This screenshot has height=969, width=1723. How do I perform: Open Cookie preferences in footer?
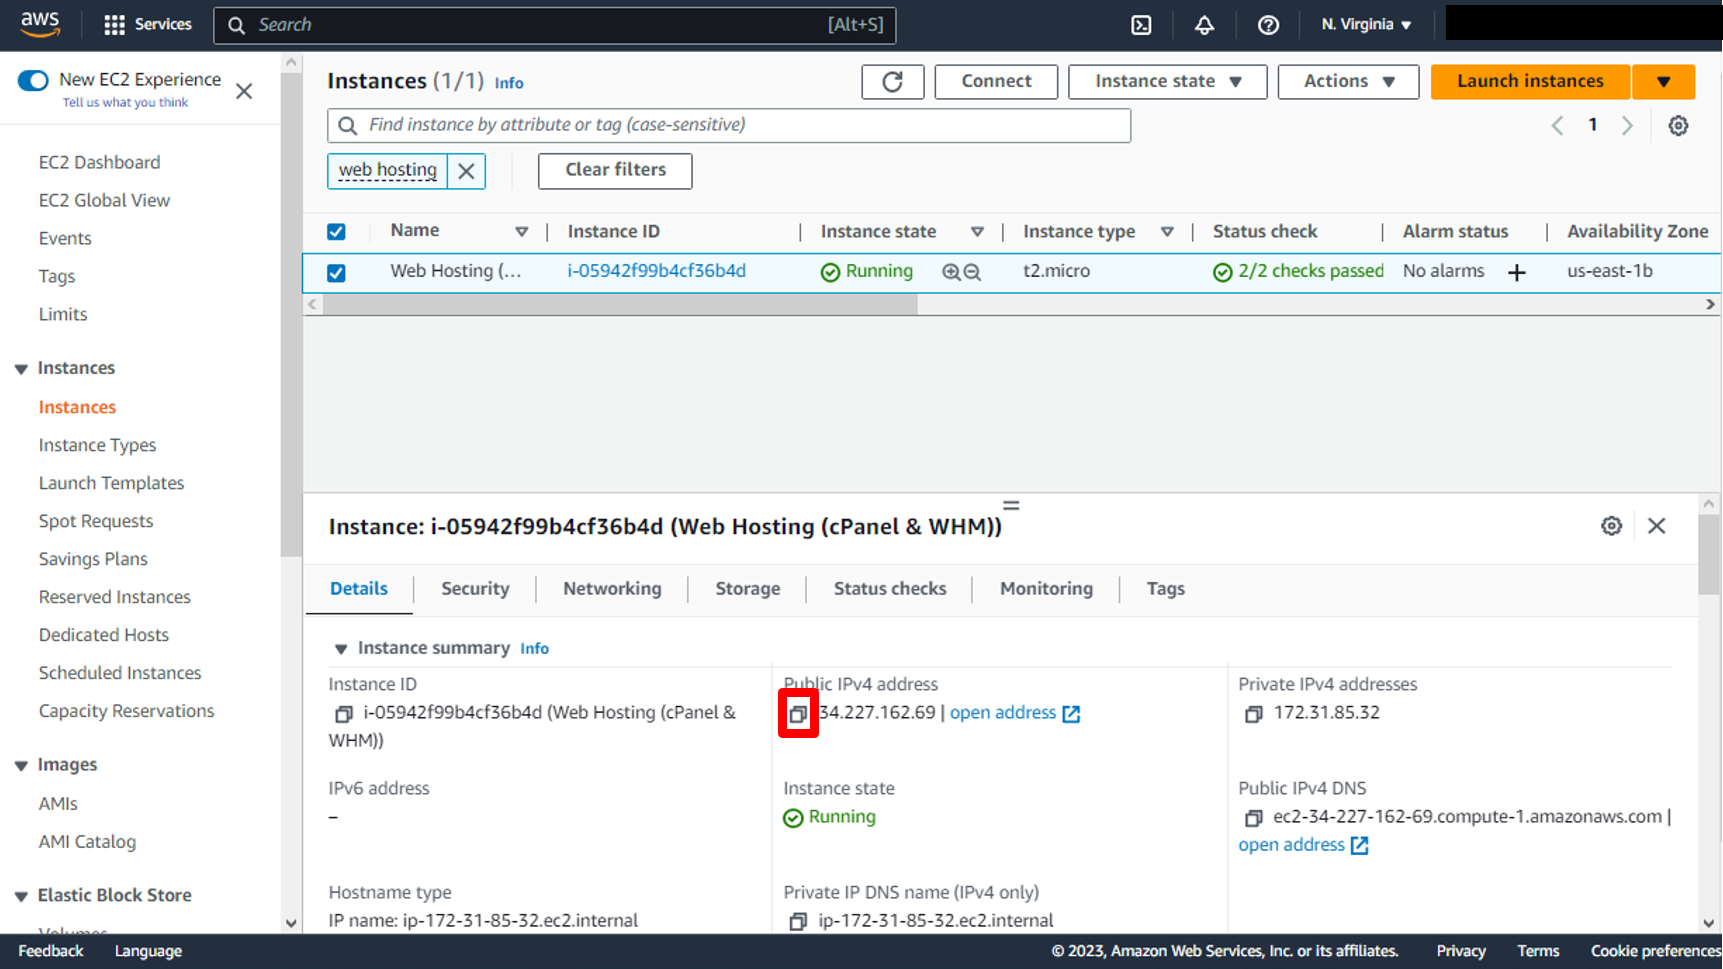[x=1655, y=952]
